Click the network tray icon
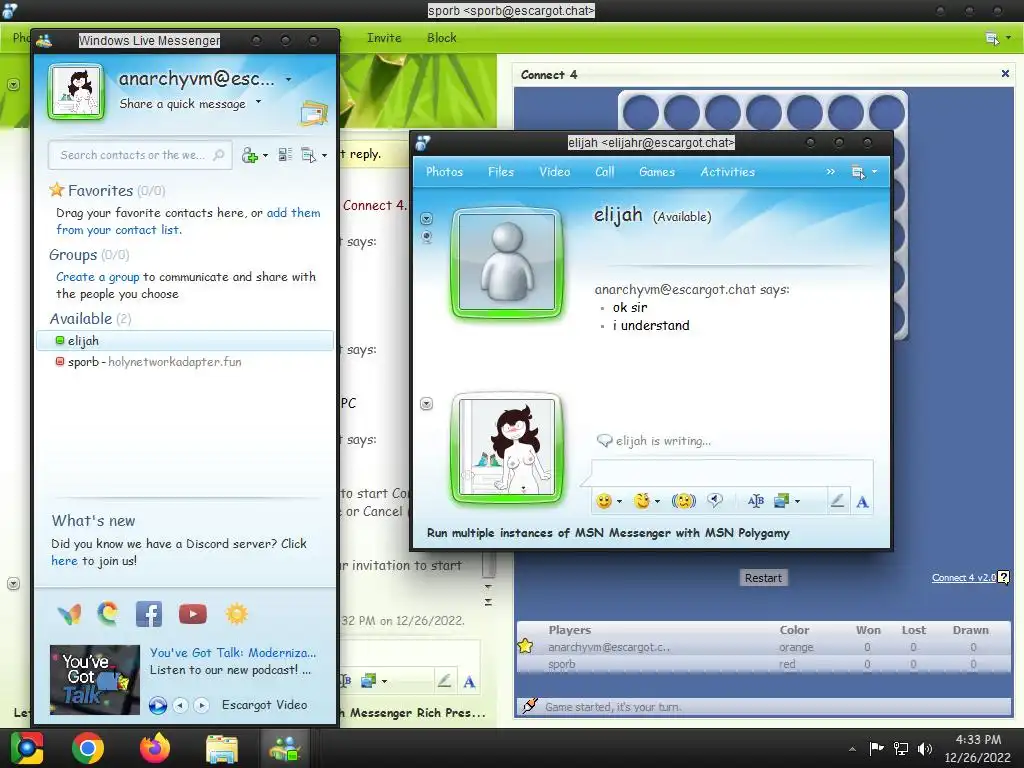The width and height of the screenshot is (1024, 768). pos(901,748)
